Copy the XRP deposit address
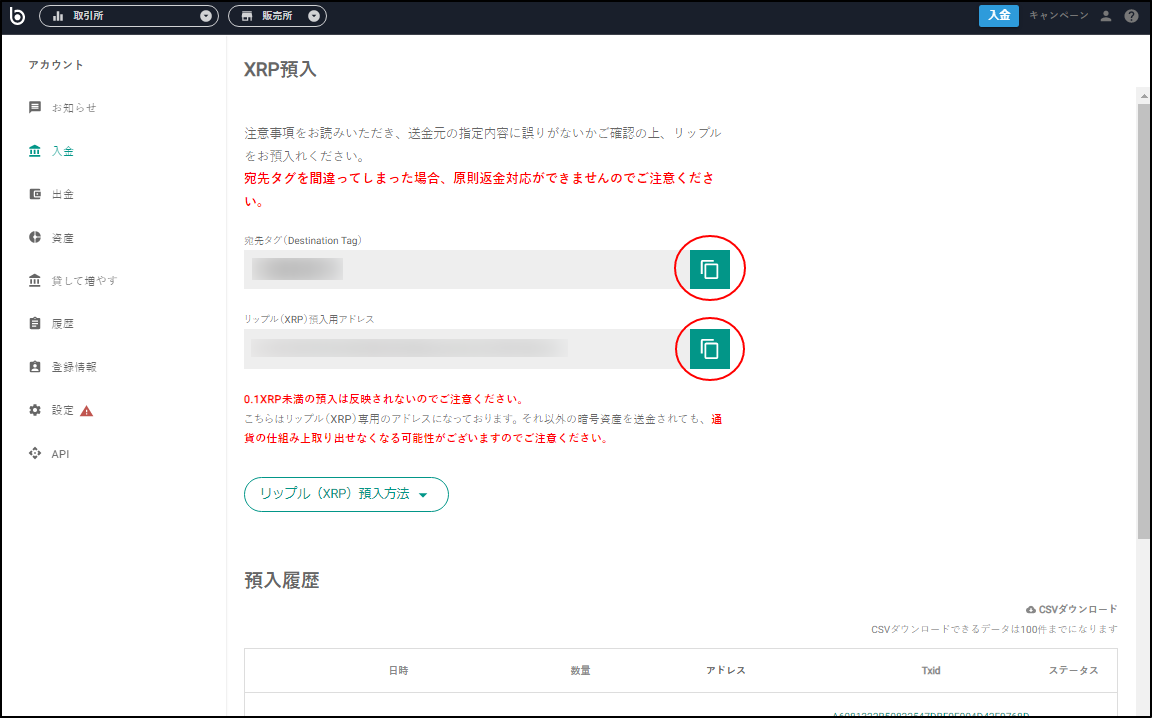 [710, 349]
